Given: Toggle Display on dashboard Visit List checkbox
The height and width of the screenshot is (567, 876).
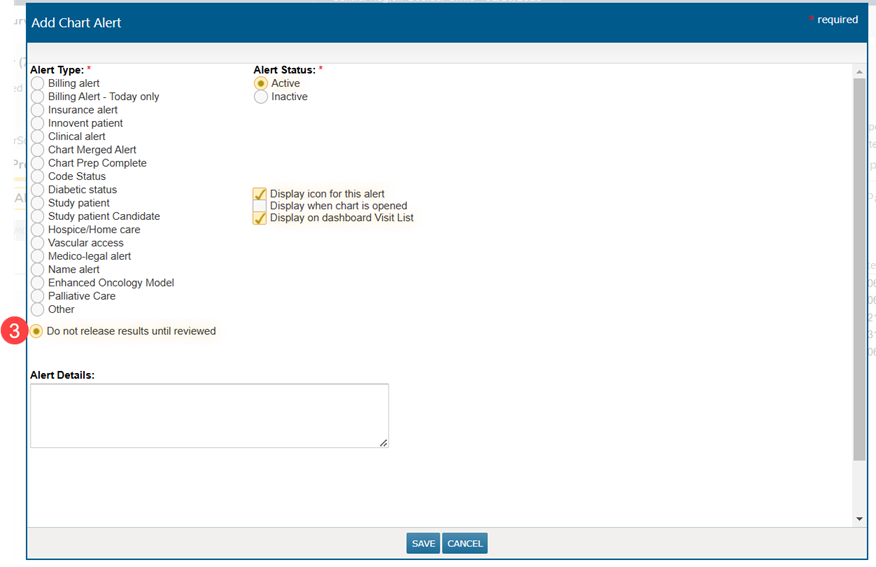Looking at the screenshot, I should pos(260,218).
